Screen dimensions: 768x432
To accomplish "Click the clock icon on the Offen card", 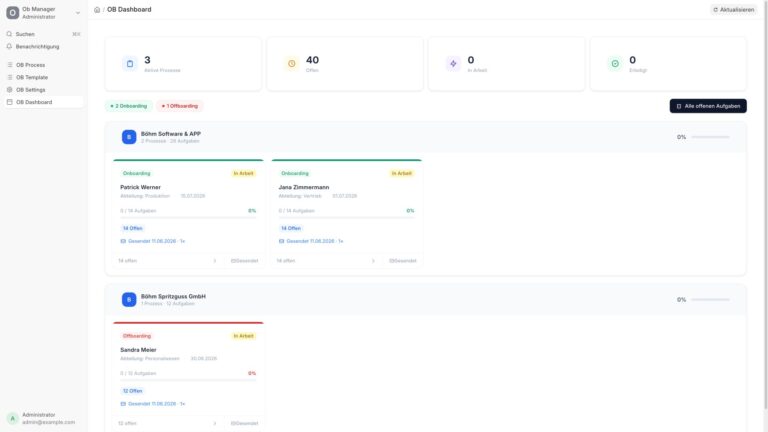I will click(x=291, y=64).
